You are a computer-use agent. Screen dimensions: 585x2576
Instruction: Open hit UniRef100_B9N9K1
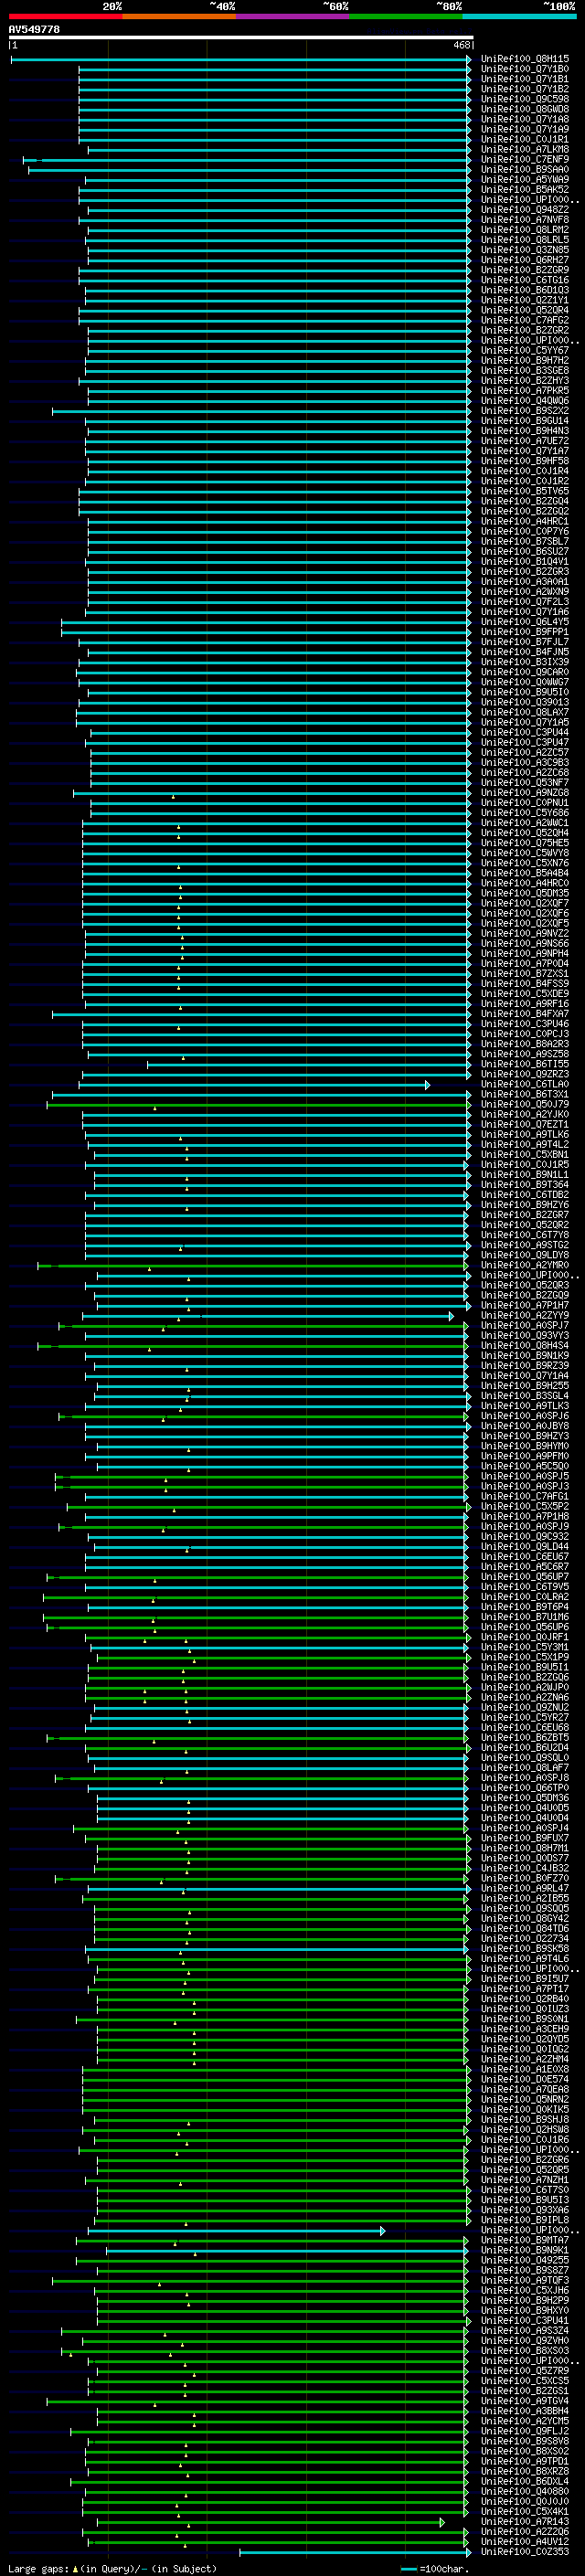click(x=525, y=2250)
